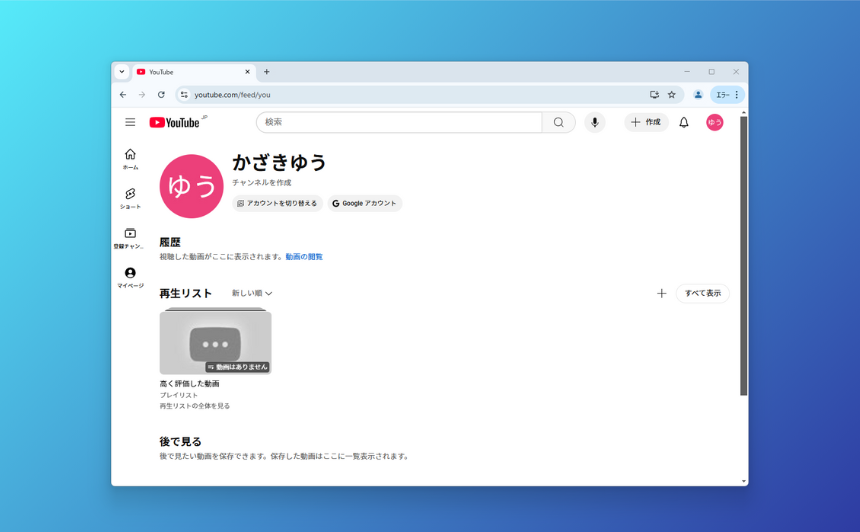The width and height of the screenshot is (860, 532).
Task: Open マイページ in the sidebar
Action: (x=130, y=278)
